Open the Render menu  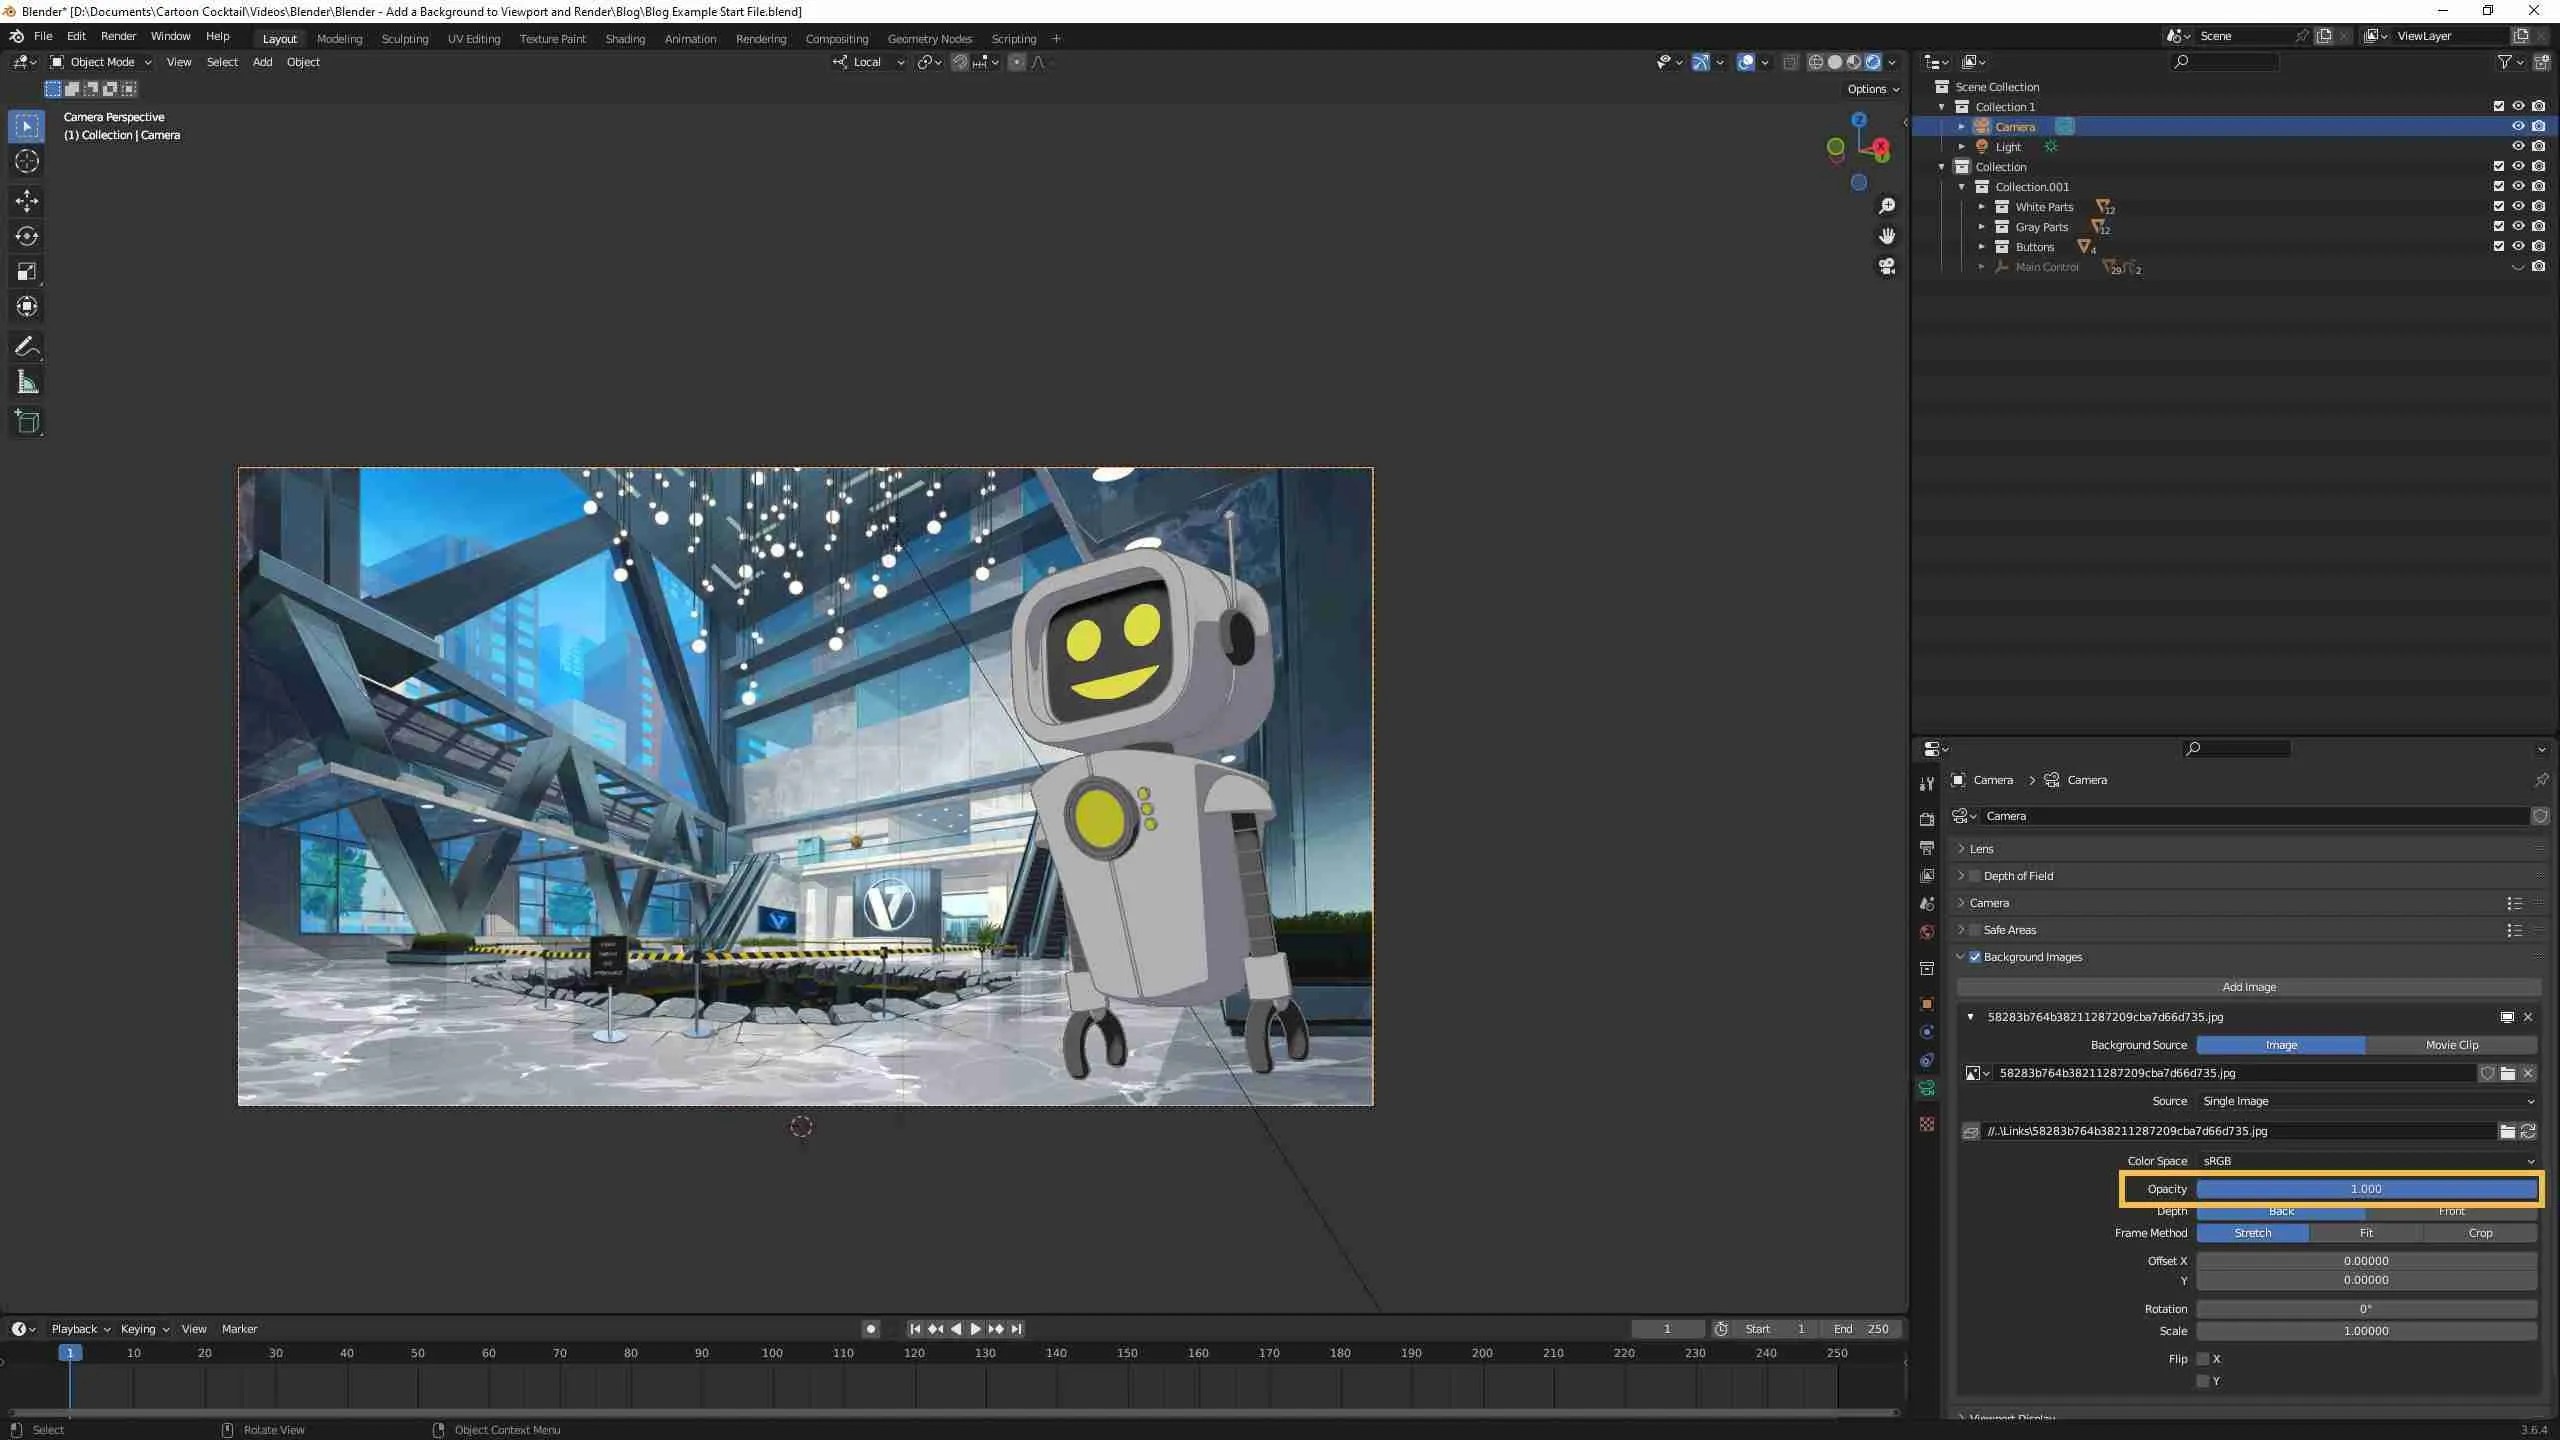pyautogui.click(x=118, y=36)
